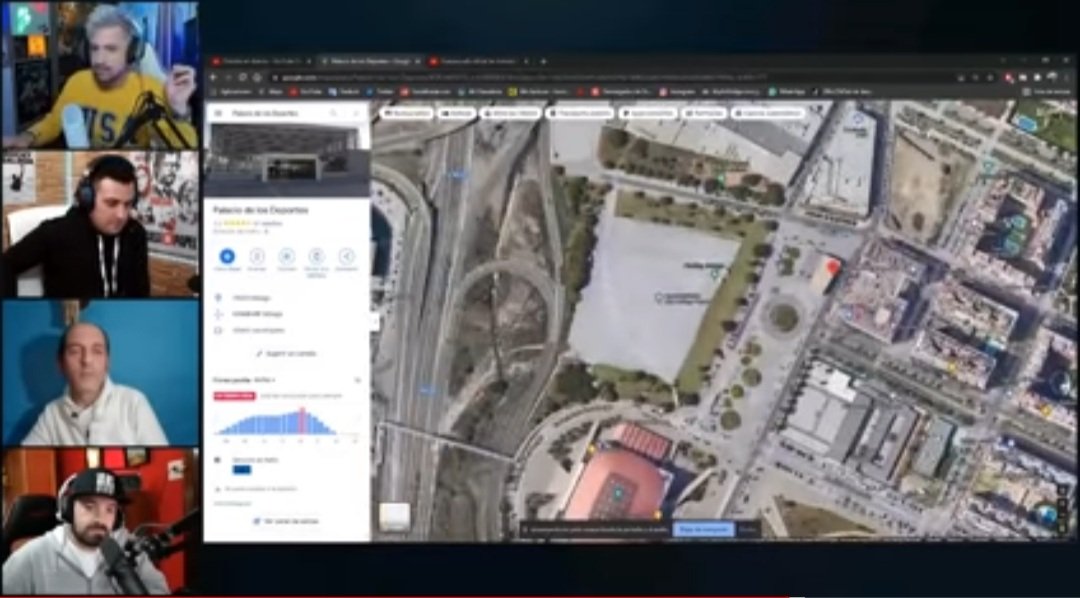The width and height of the screenshot is (1080, 598).
Task: Click the browser back arrow
Action: (x=215, y=78)
